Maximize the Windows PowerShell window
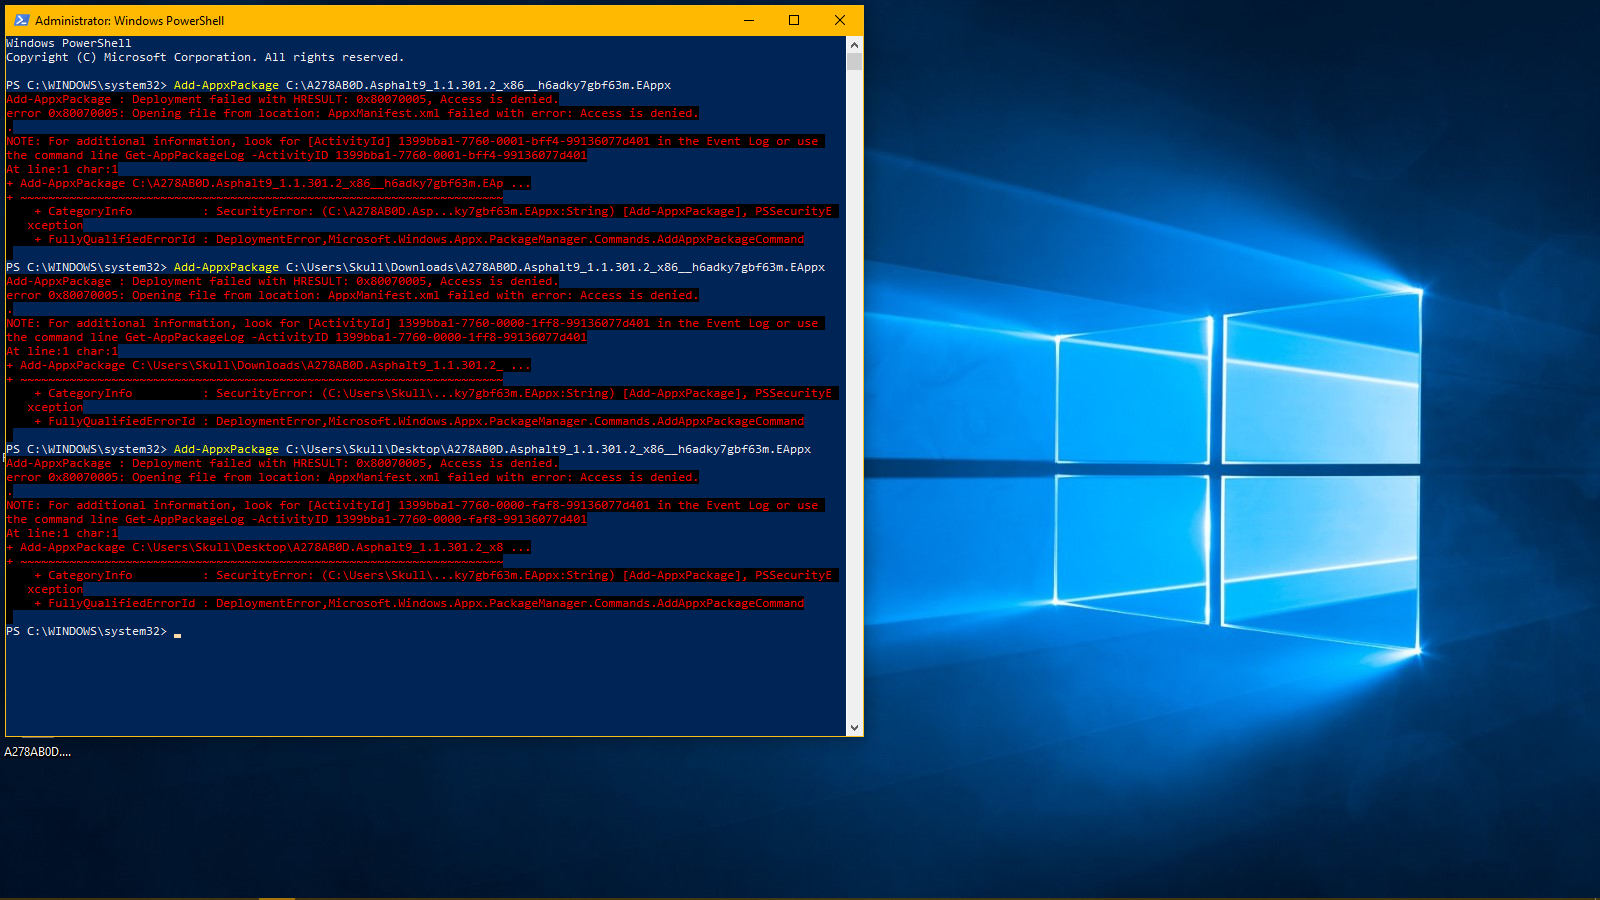The image size is (1600, 900). (794, 20)
